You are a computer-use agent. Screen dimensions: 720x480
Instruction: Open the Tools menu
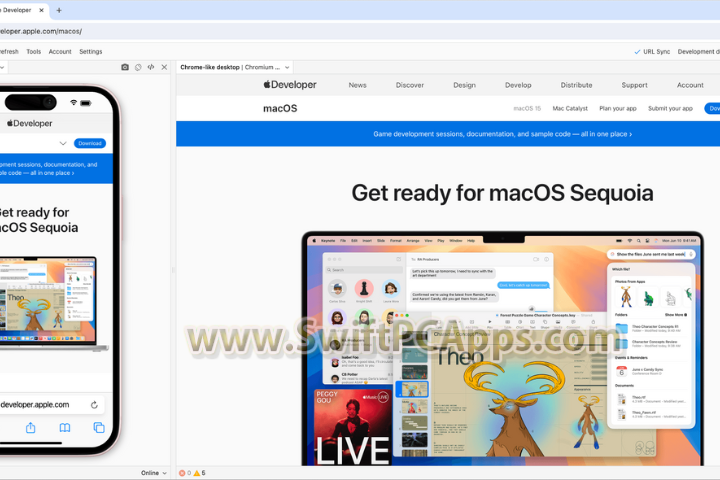pos(34,51)
